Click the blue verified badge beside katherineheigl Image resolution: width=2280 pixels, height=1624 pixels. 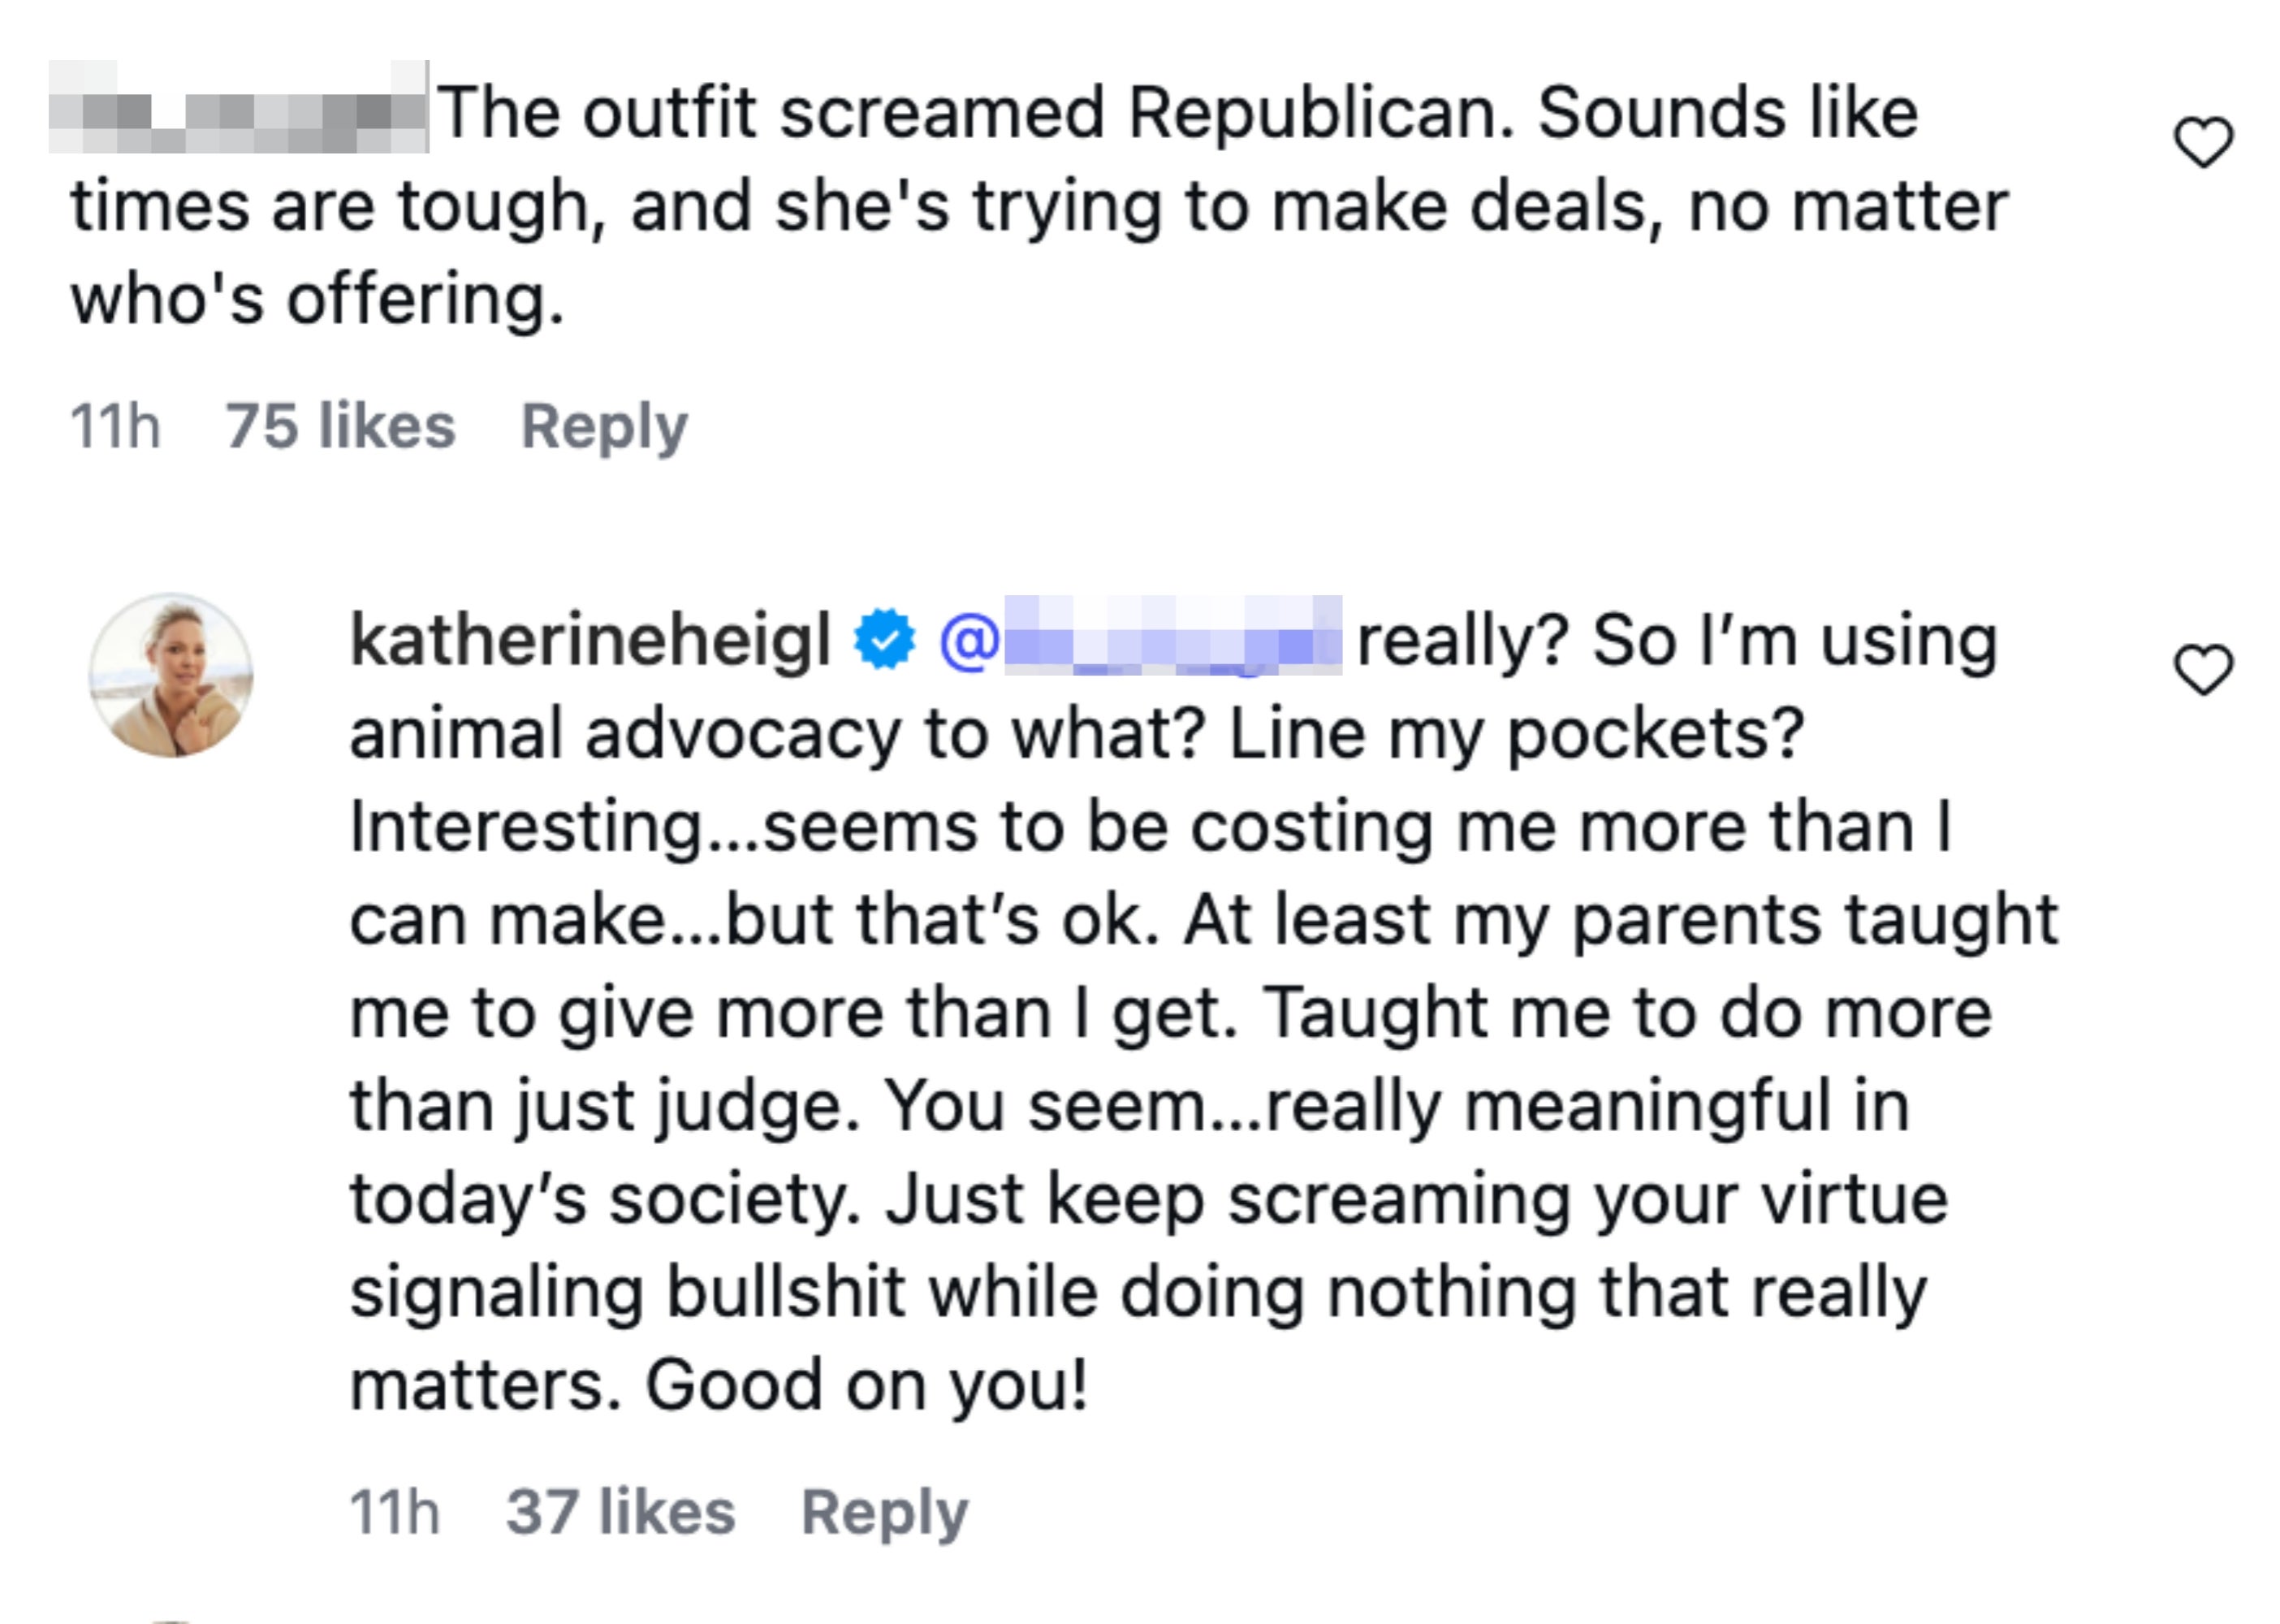tap(884, 641)
